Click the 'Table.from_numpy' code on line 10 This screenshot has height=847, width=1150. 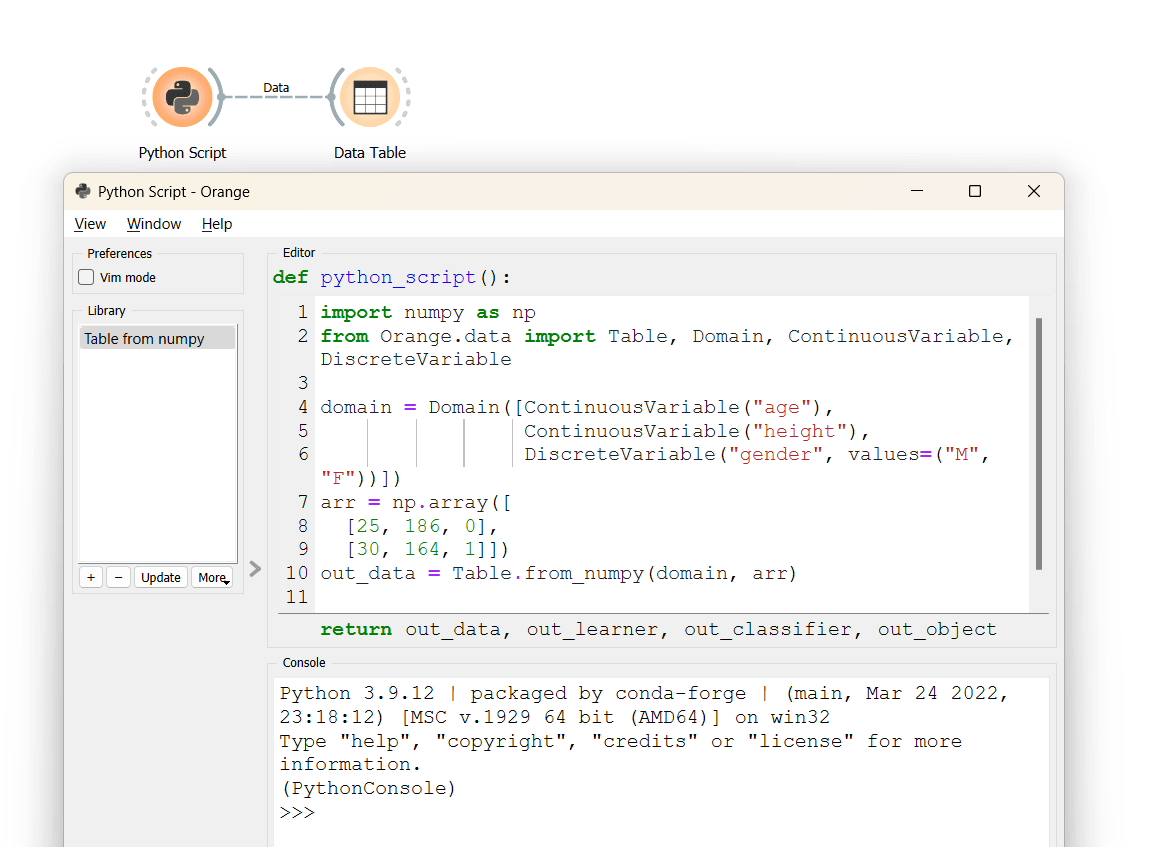coord(548,573)
